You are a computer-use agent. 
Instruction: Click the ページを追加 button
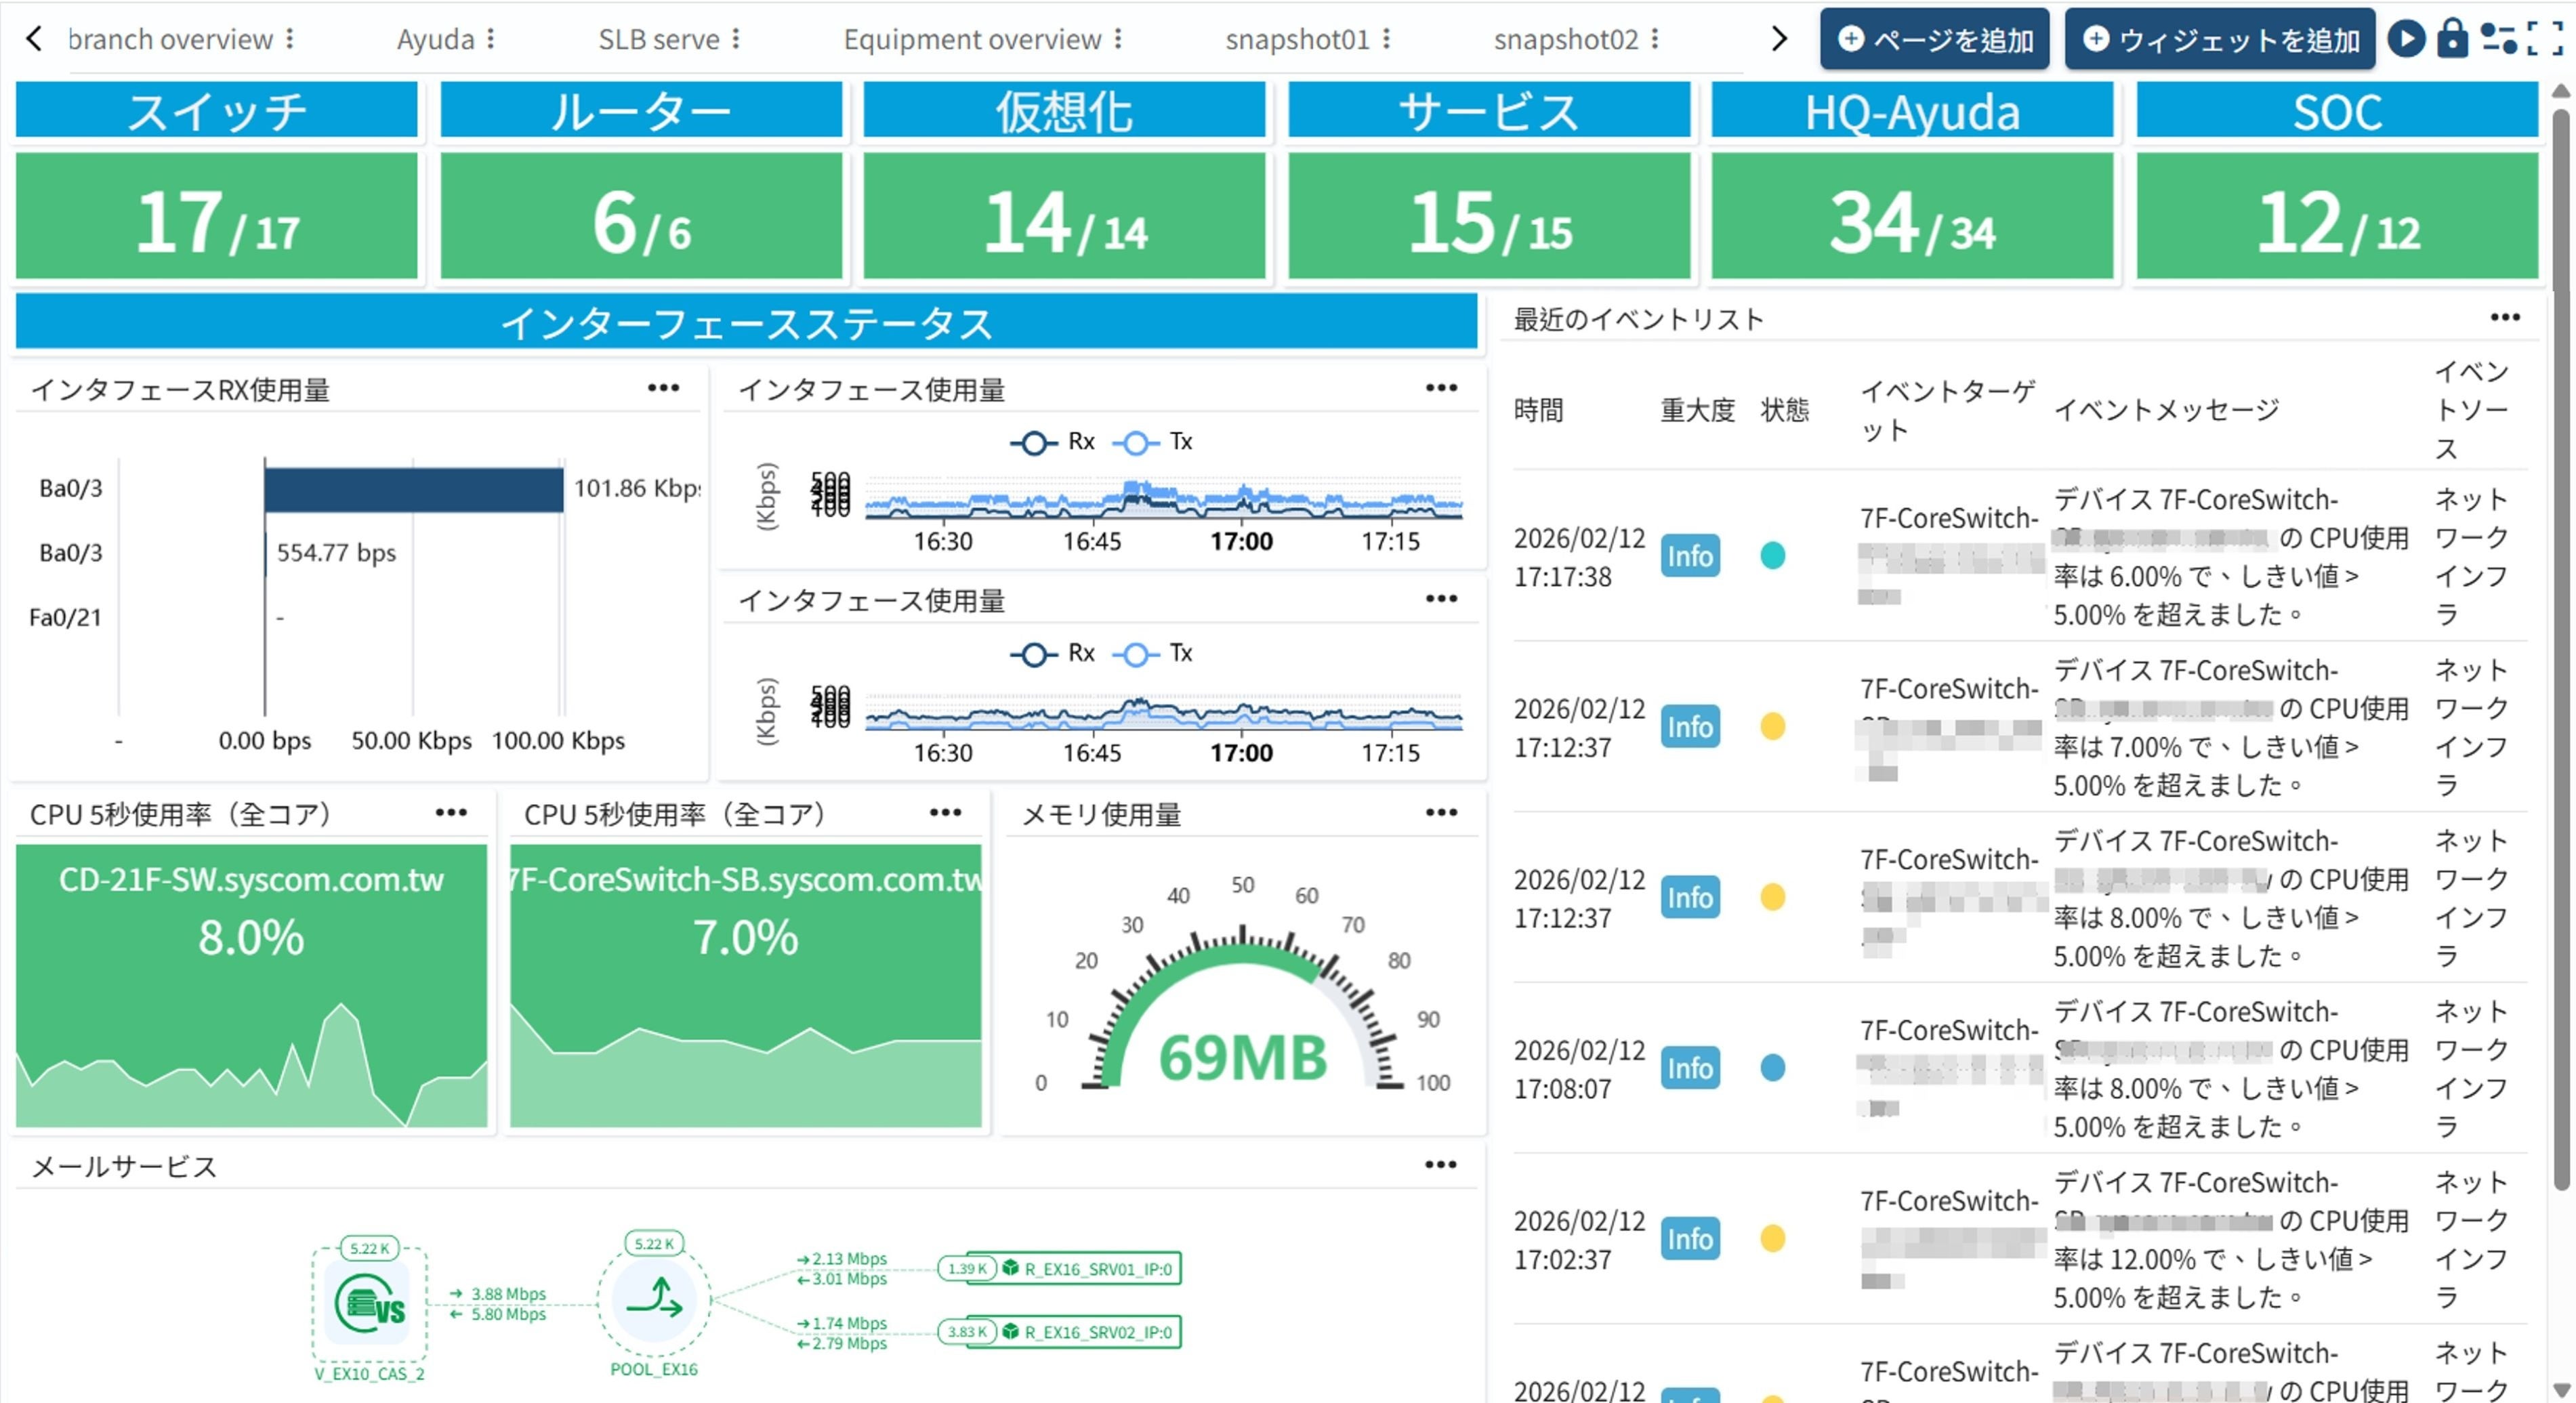tap(1934, 39)
